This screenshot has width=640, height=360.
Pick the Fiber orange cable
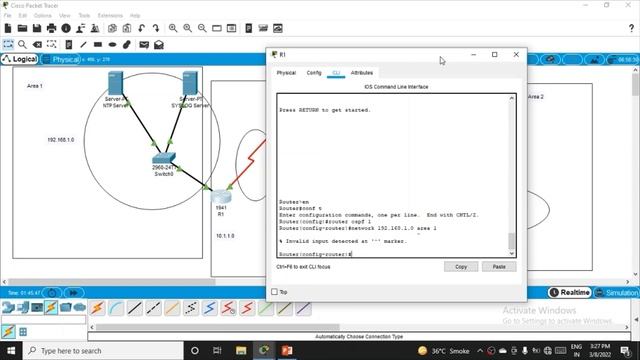(x=172, y=308)
